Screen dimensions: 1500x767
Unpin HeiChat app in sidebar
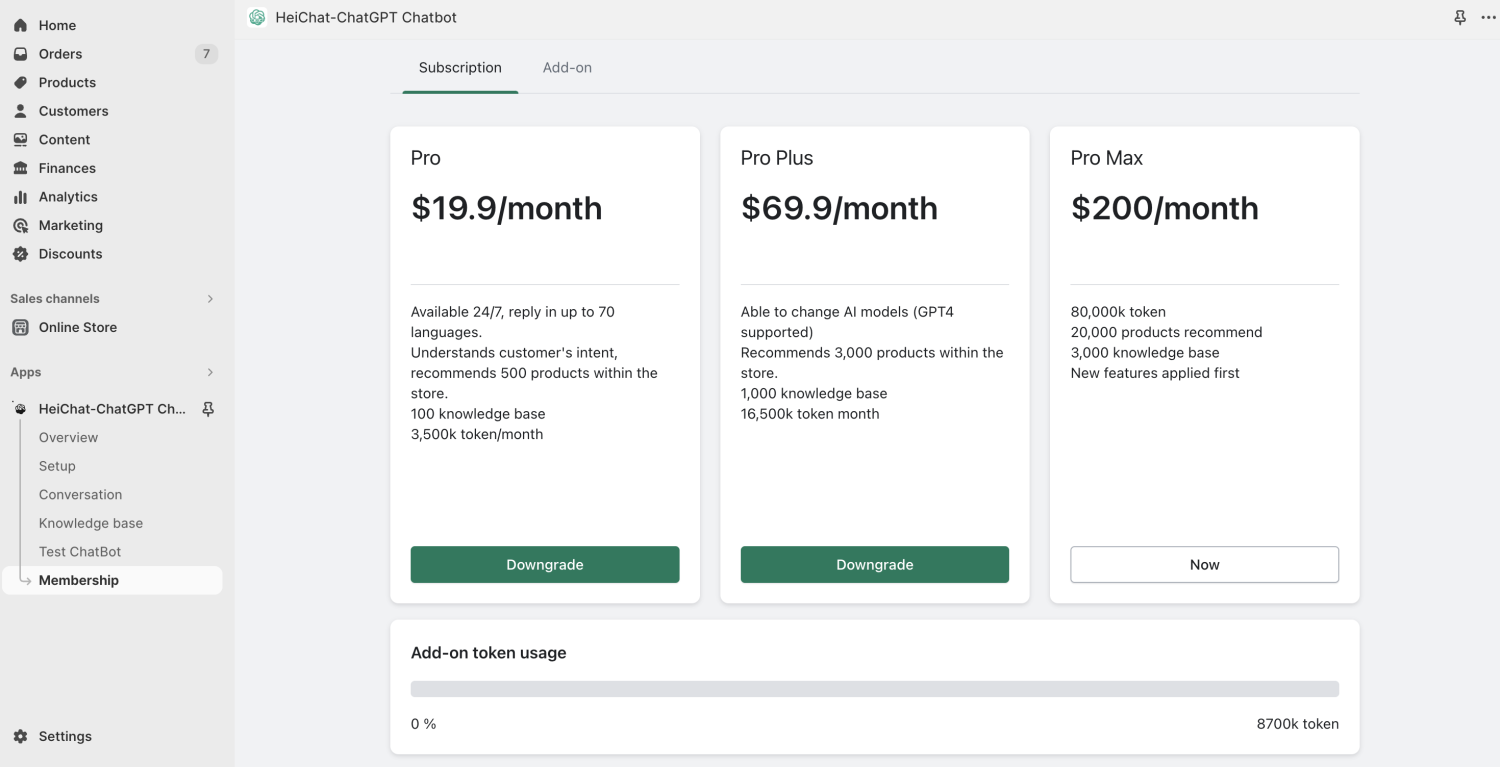pos(208,409)
